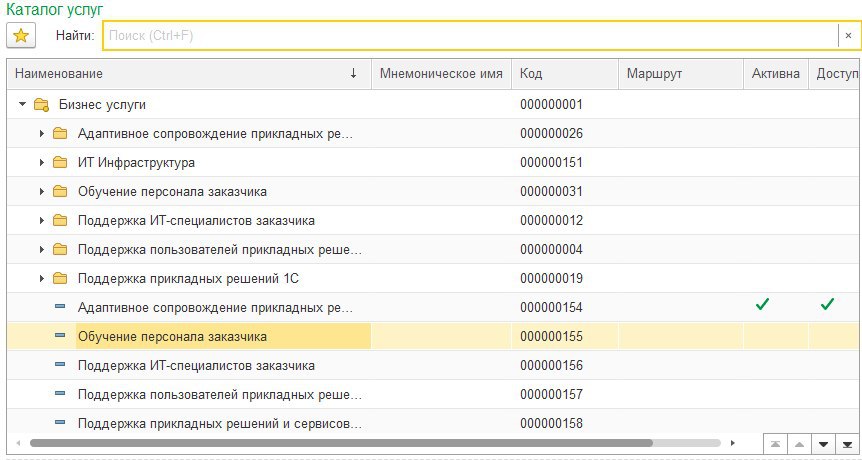Click item icon of code 000000156 row
This screenshot has height=460, width=862.
[60, 364]
